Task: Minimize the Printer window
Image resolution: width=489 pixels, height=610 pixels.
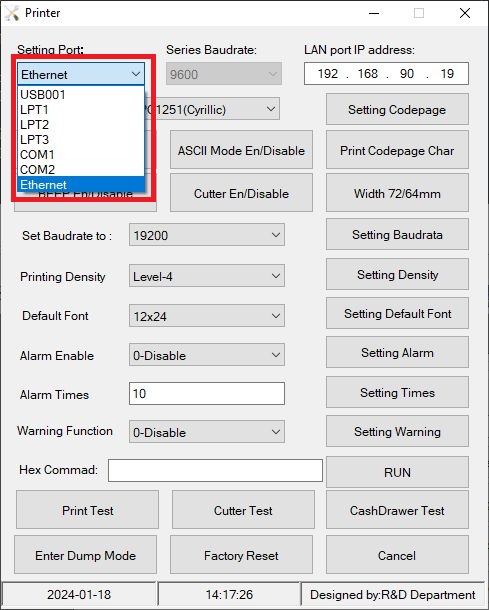Action: click(x=374, y=13)
